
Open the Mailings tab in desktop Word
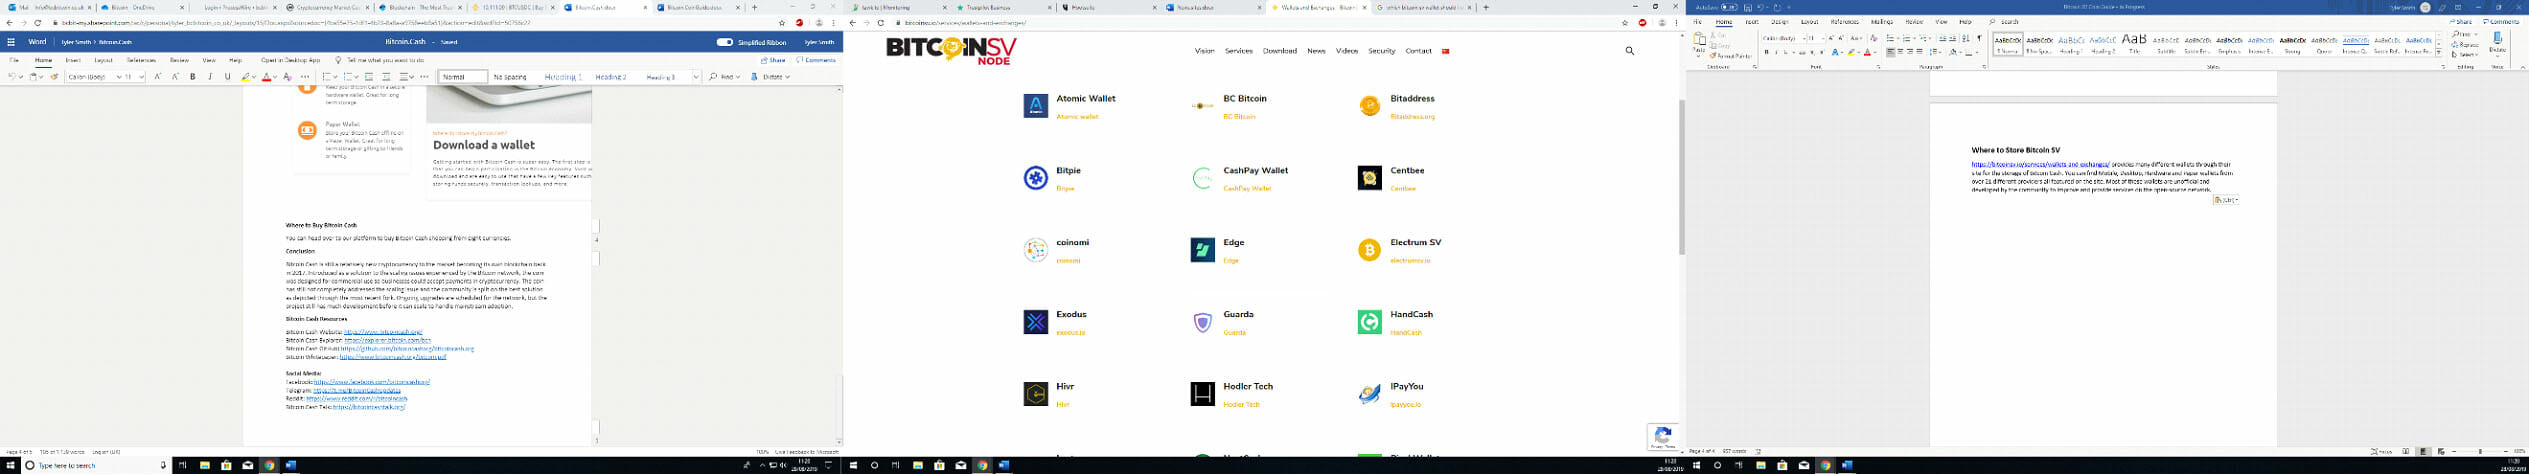coord(1881,22)
